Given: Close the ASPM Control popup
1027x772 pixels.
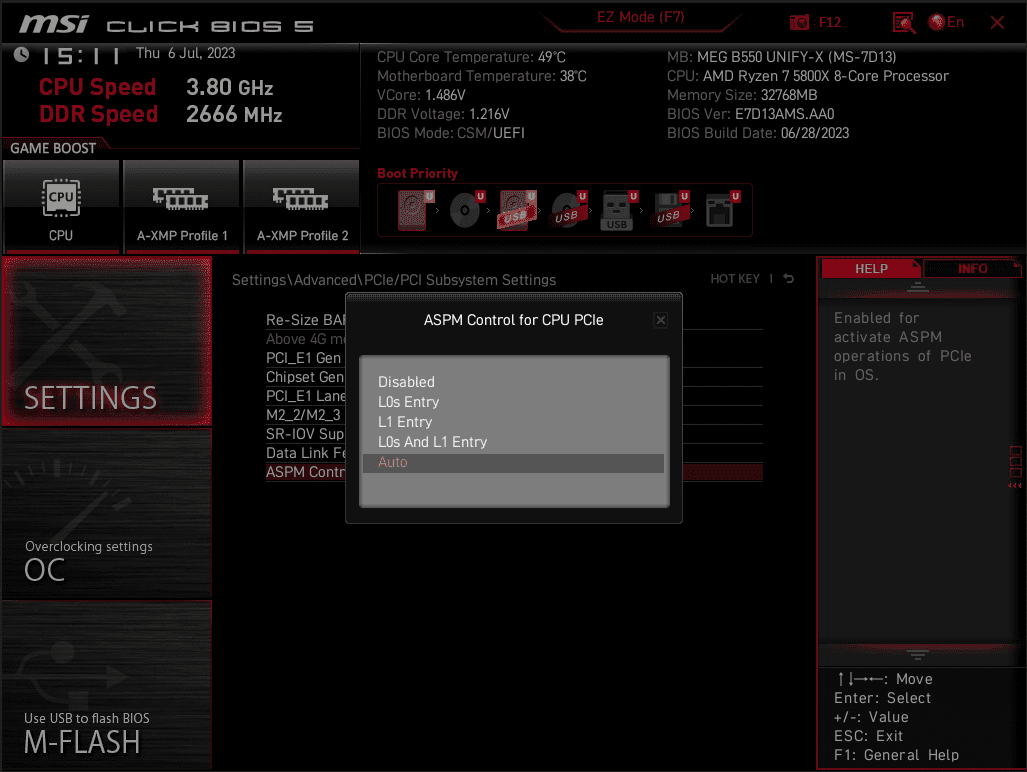Looking at the screenshot, I should (661, 320).
